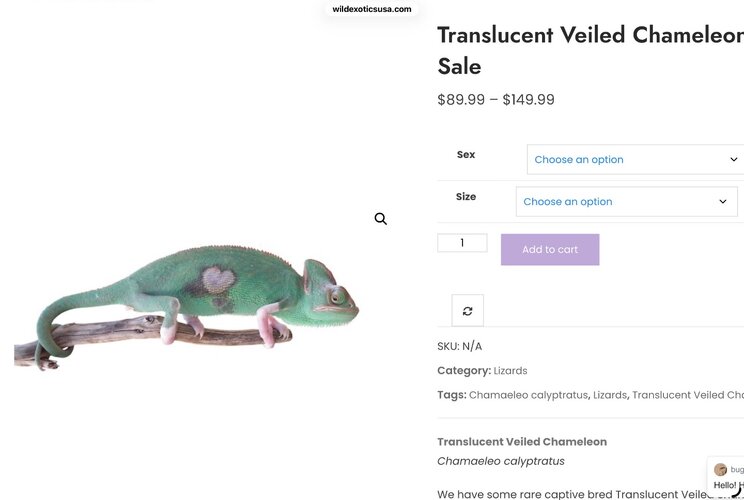Click the wildexoticsusa.com address label

pos(372,9)
